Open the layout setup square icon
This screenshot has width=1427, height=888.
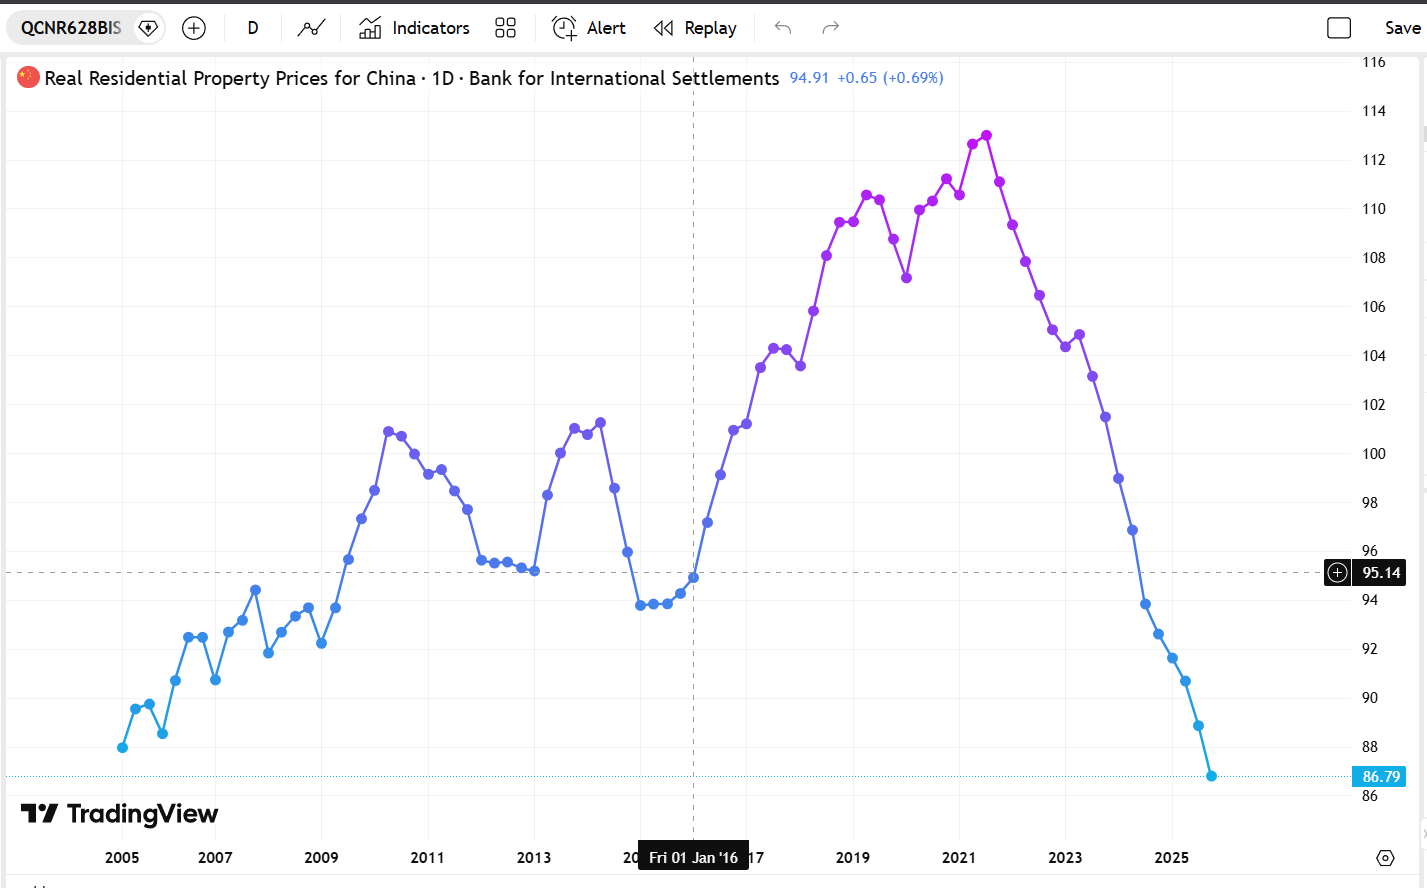1339,28
